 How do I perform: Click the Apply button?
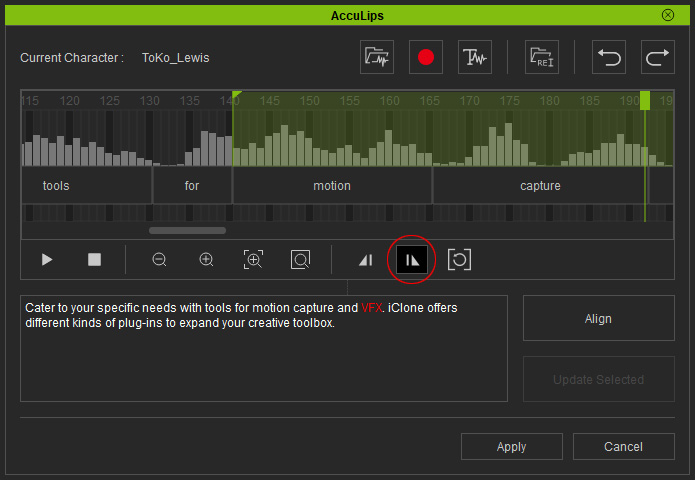(511, 447)
